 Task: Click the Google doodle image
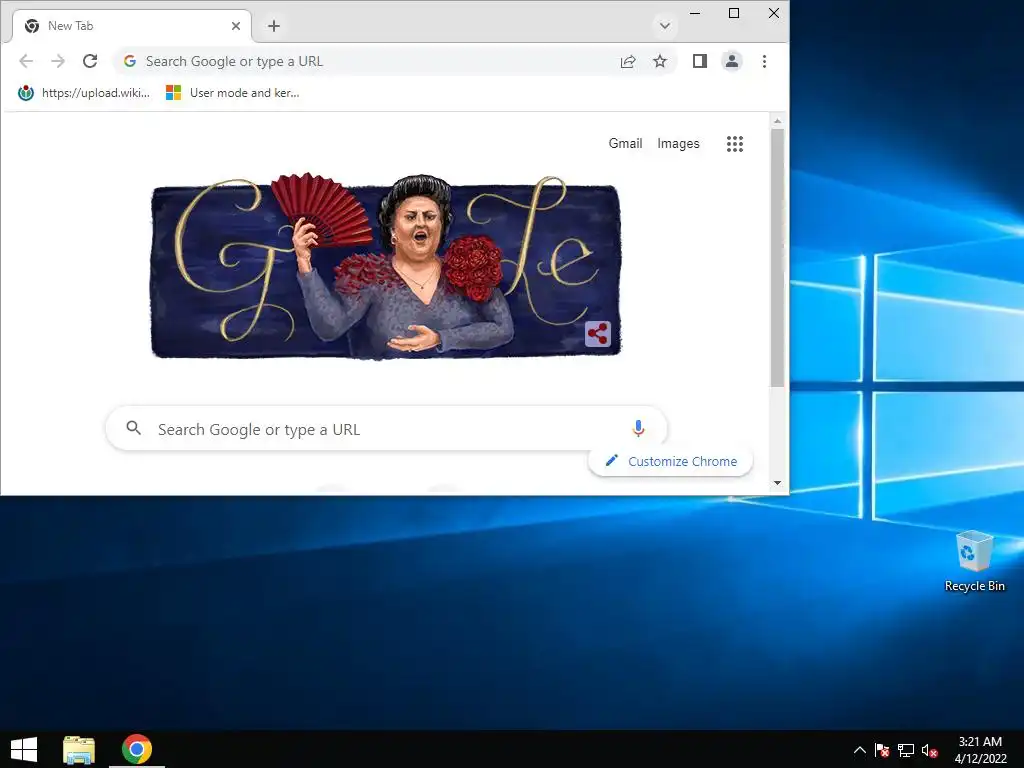[386, 267]
